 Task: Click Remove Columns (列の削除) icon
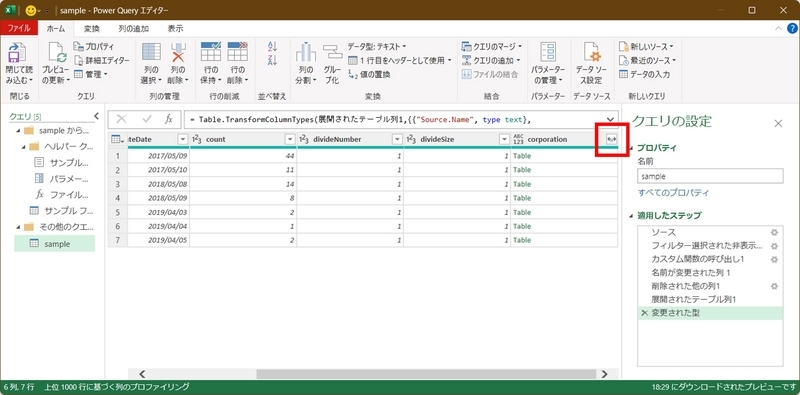pos(178,53)
